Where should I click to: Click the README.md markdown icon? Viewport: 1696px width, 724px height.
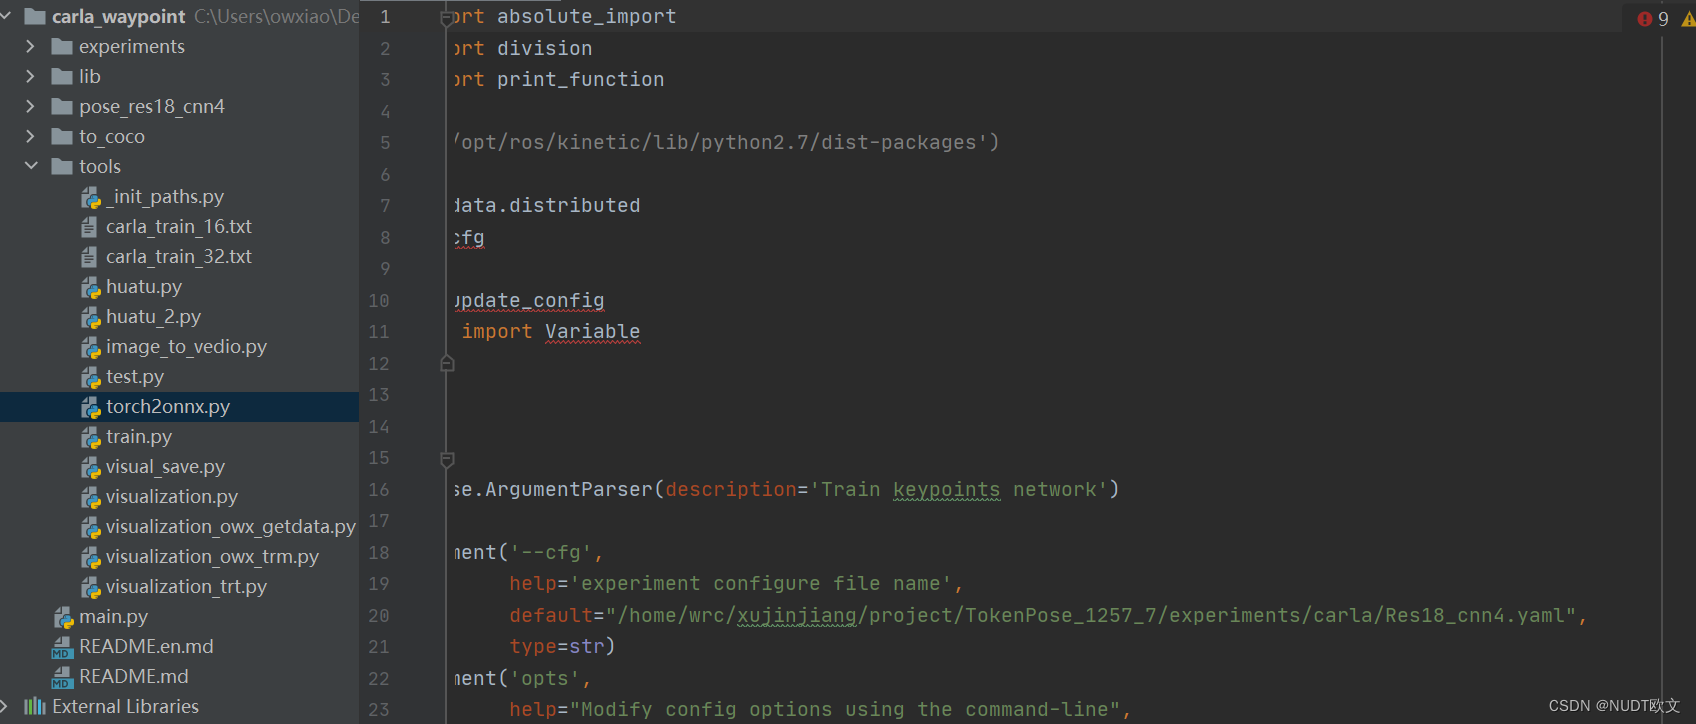[x=62, y=677]
